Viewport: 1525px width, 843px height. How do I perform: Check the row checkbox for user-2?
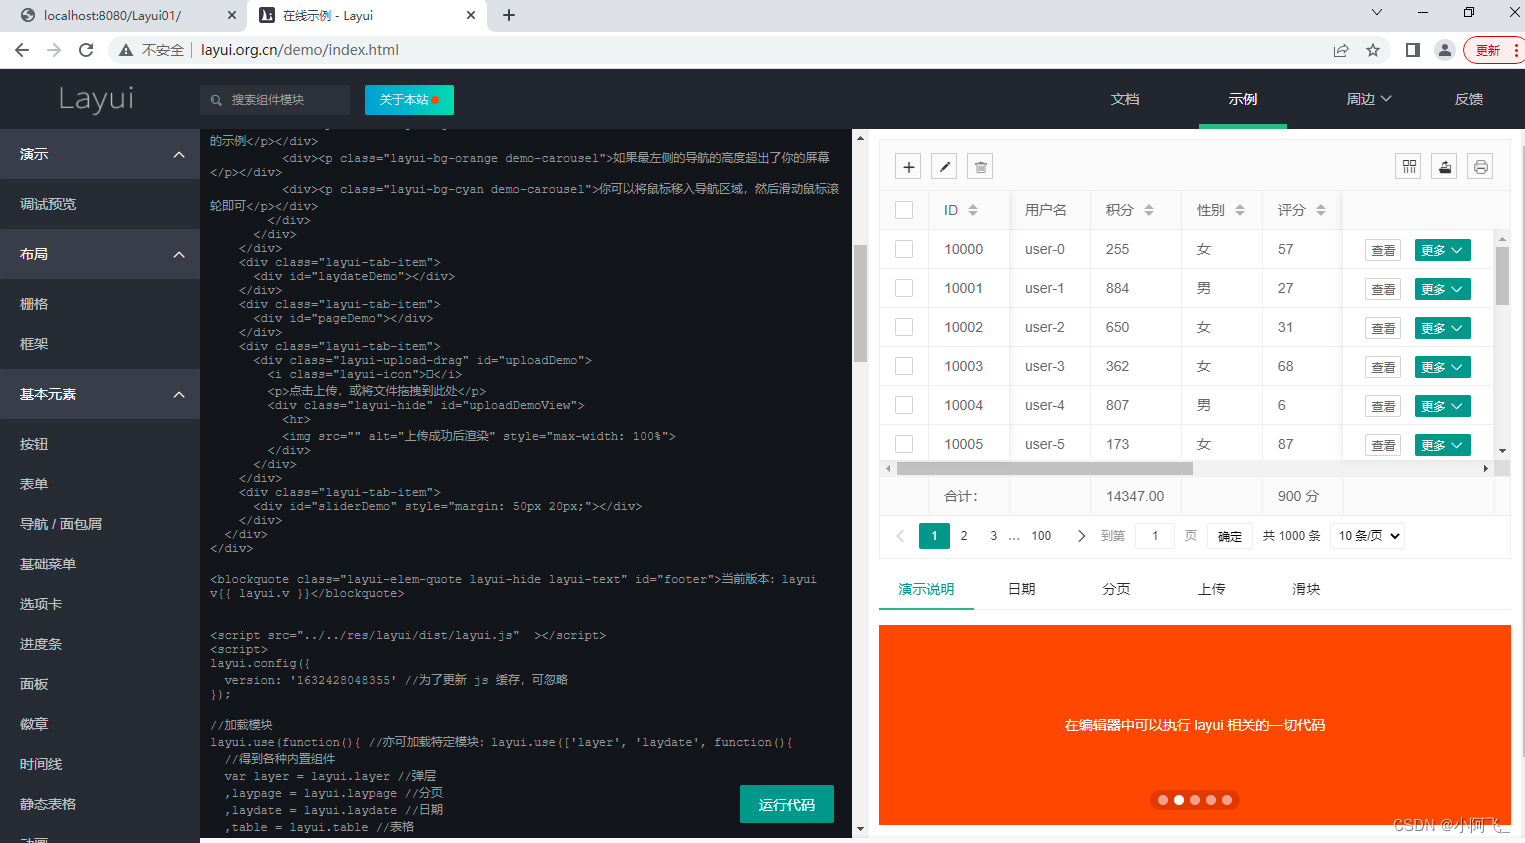pyautogui.click(x=904, y=327)
